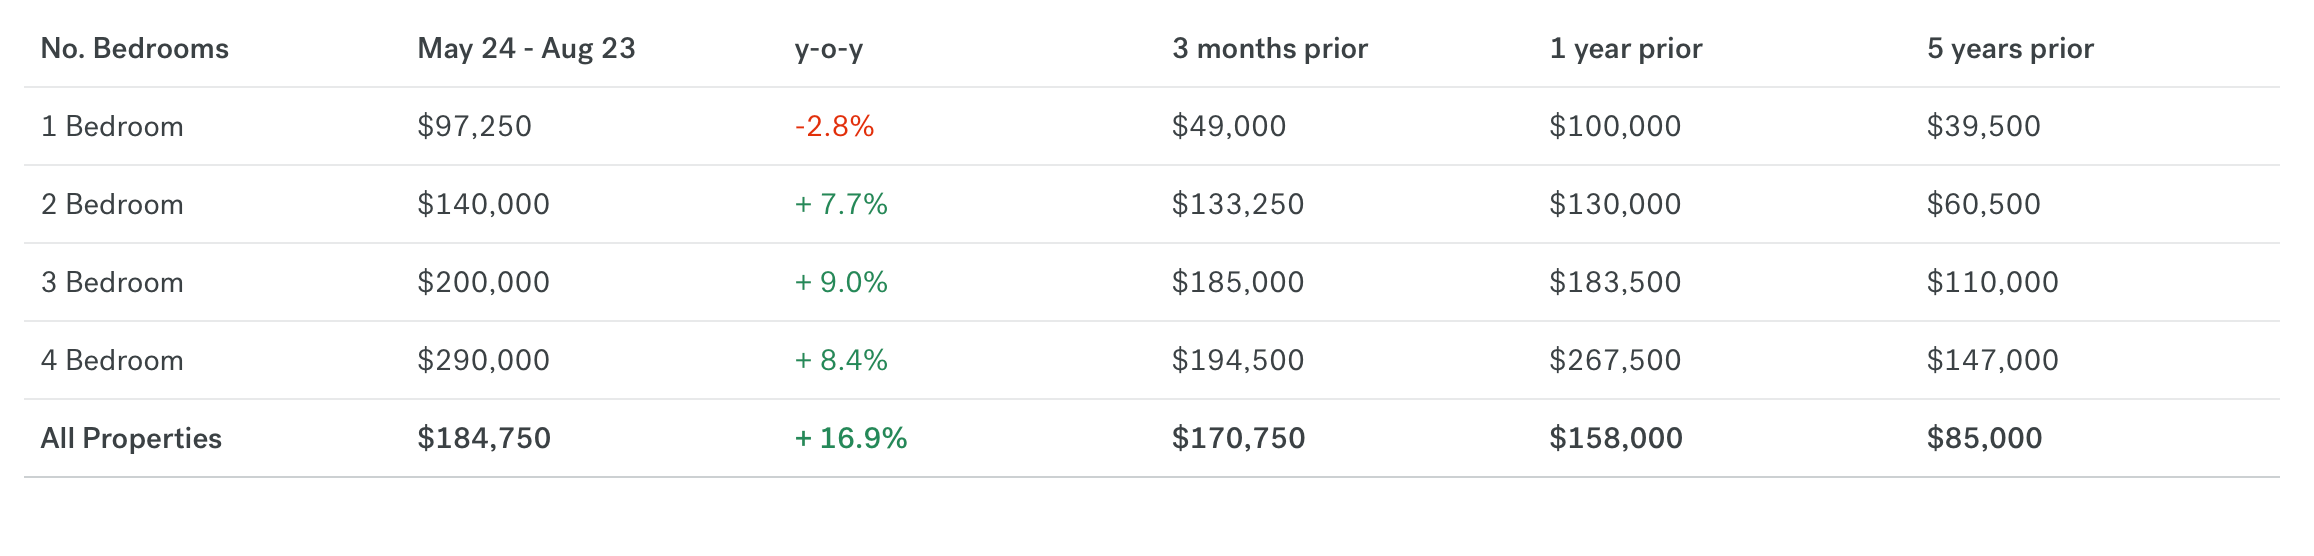
Task: Click the "4 Bedroom" row label
Action: (x=112, y=361)
